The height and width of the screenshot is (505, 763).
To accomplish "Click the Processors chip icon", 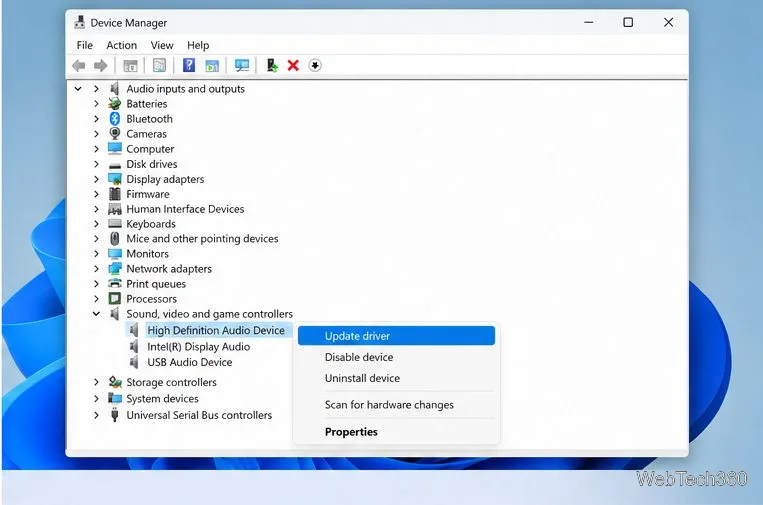I will pos(115,298).
